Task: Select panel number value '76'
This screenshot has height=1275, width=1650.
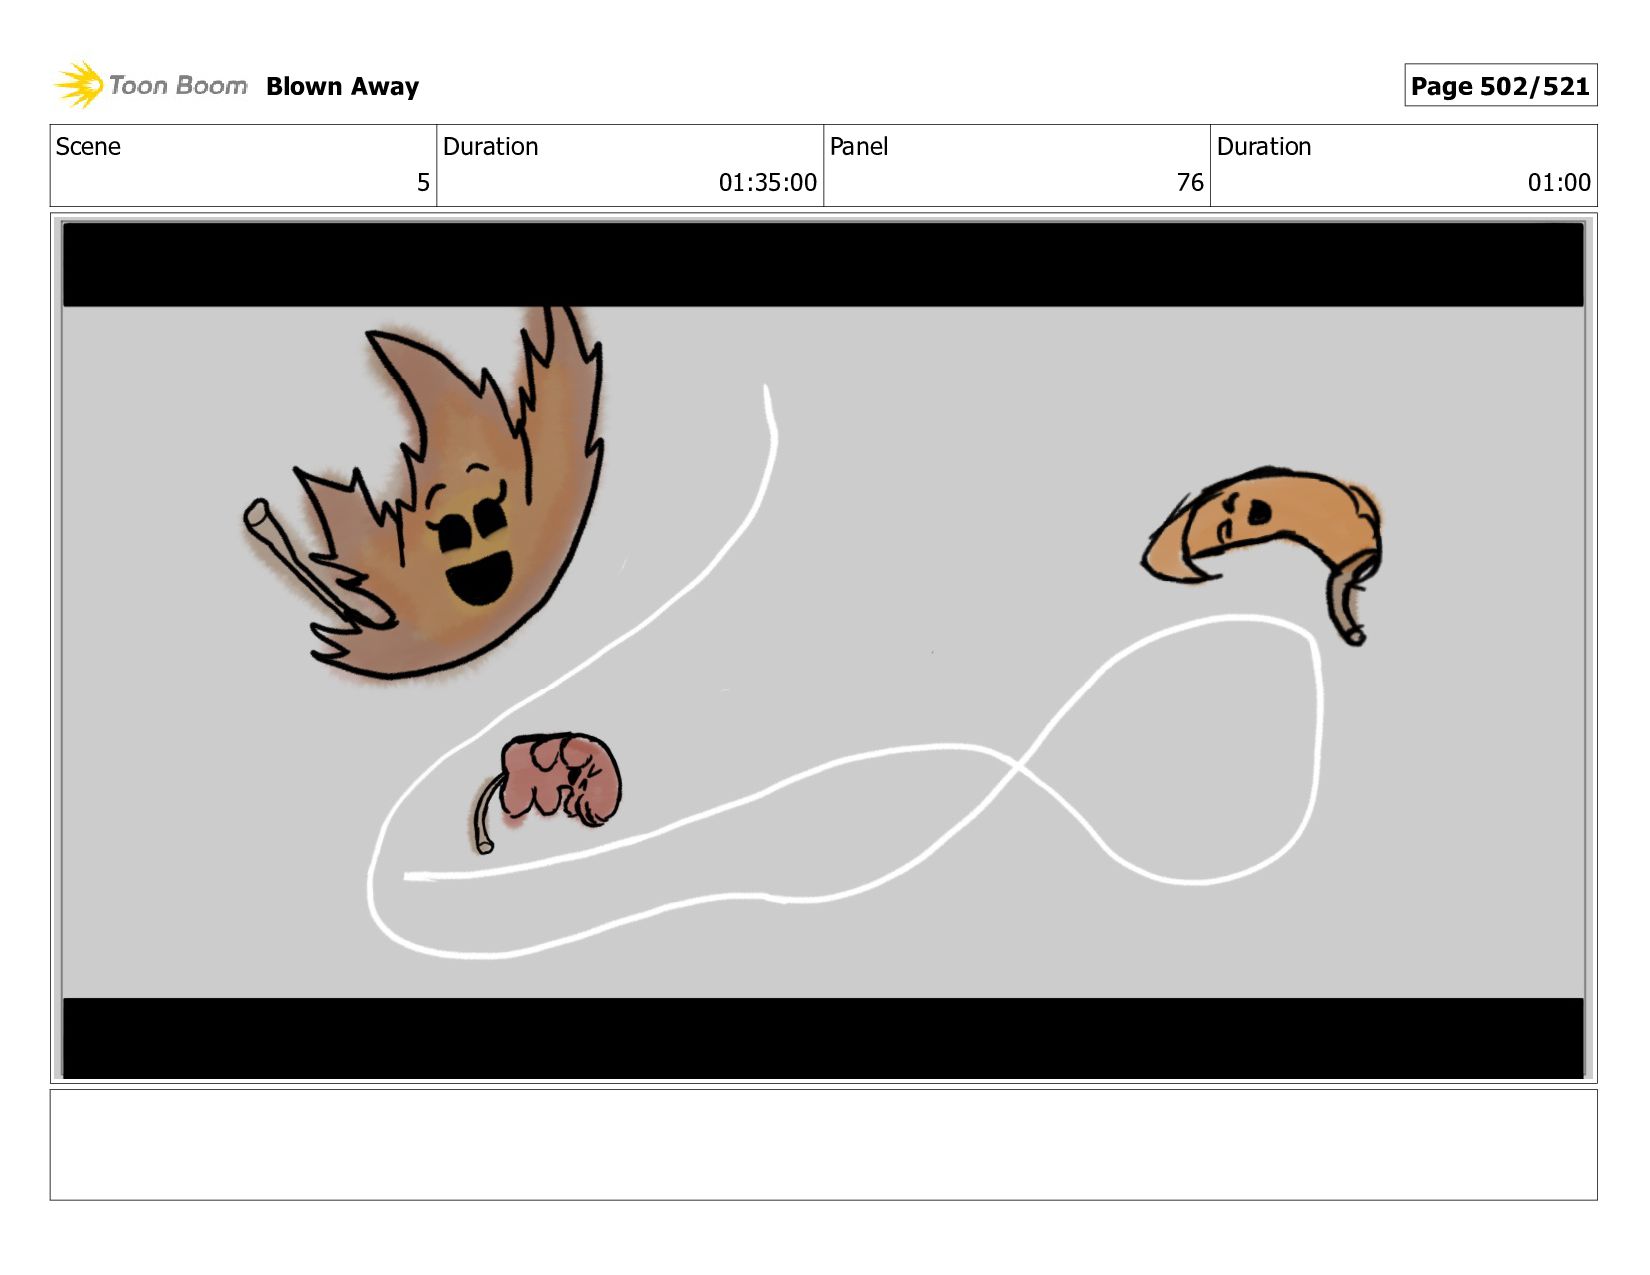Action: point(1190,183)
